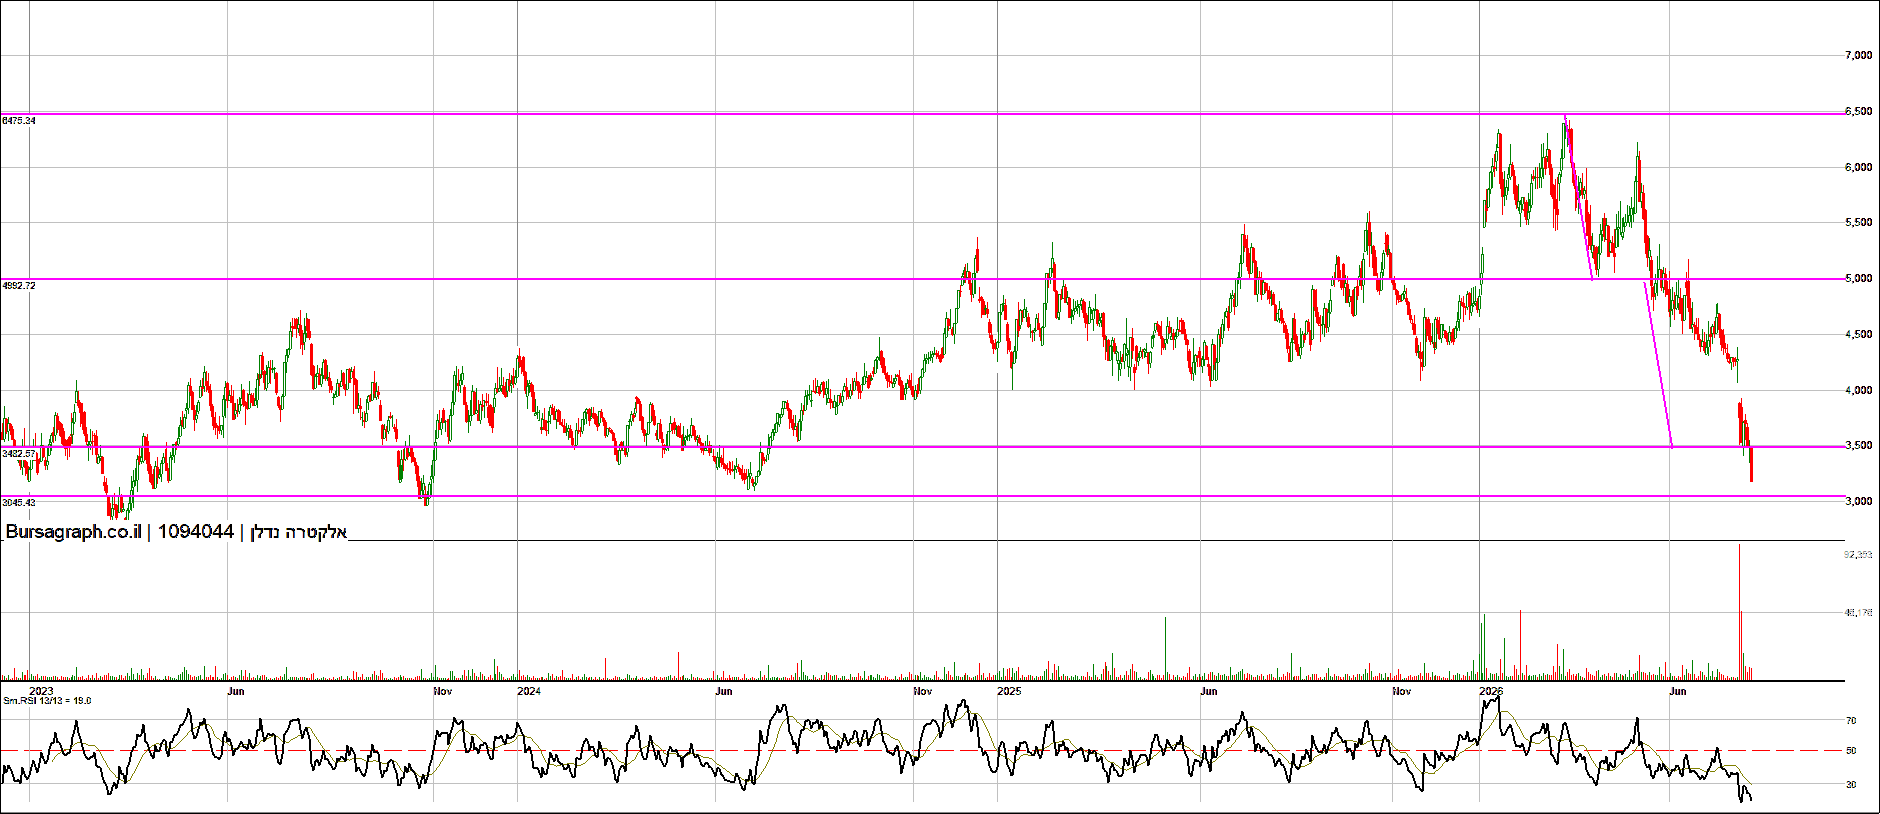The width and height of the screenshot is (1880, 814).
Task: Click the RSI axis label 50
Action: (1851, 751)
